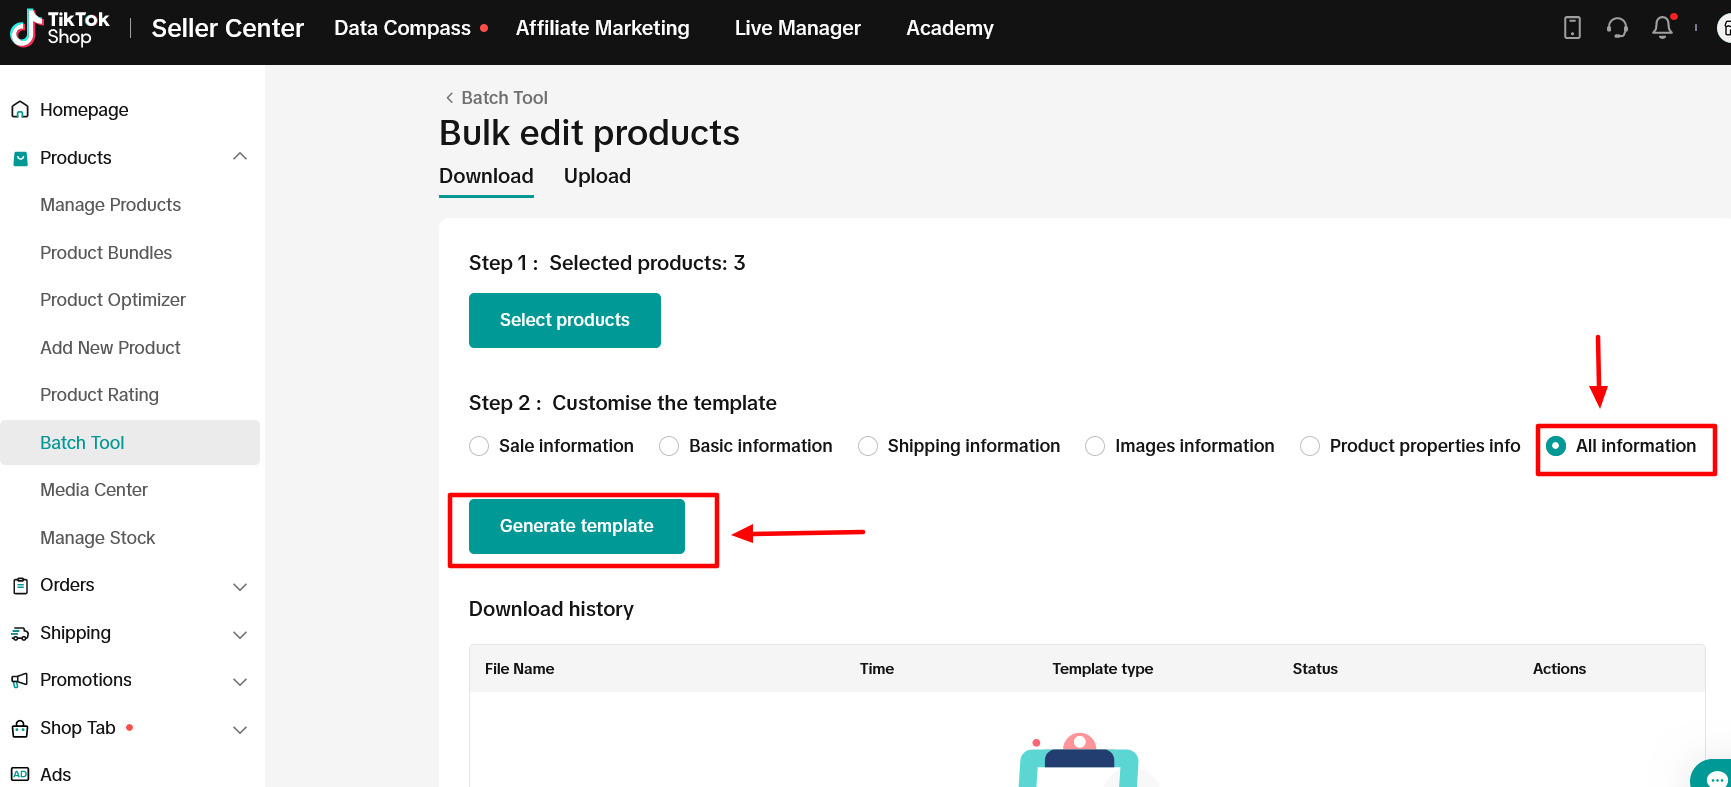The width and height of the screenshot is (1731, 787).
Task: Collapse the Products sidebar section
Action: coord(240,157)
